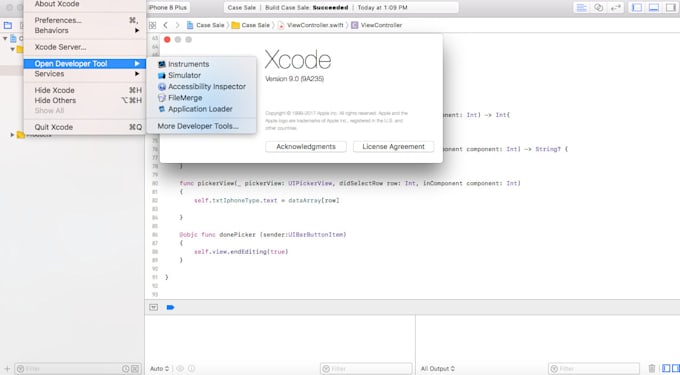Viewport: 680px width, 375px height.
Task: Choose Xcode Server… menu item
Action: point(85,47)
